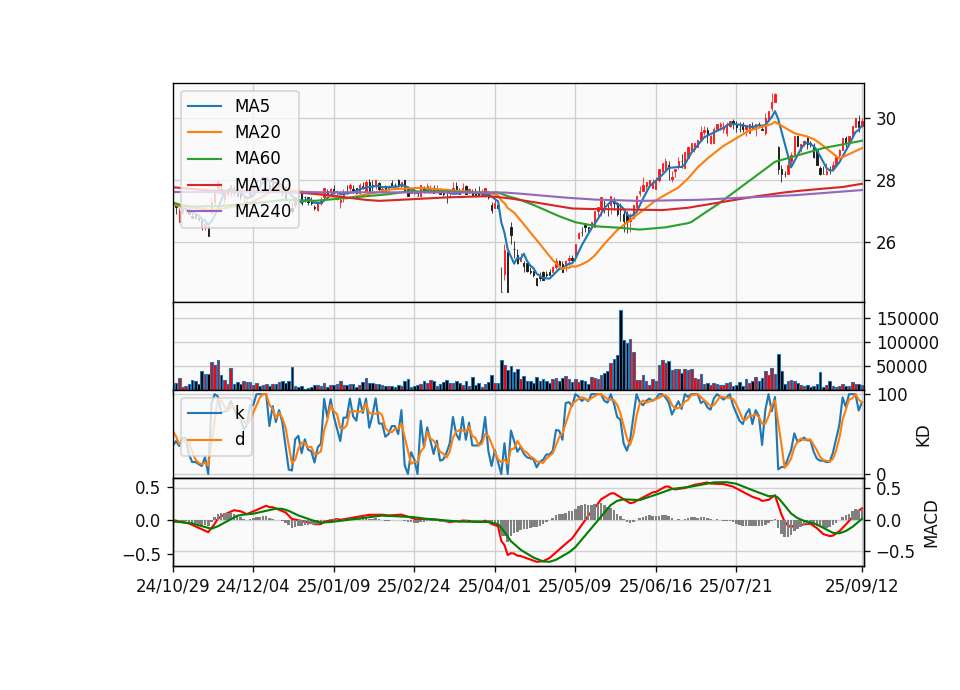Click the 24/10/29 date tick label
Screen dimensions: 960x690
[173, 586]
